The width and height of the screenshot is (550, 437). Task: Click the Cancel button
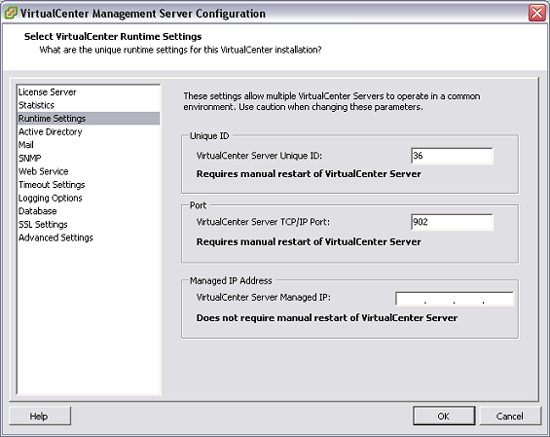(x=510, y=416)
